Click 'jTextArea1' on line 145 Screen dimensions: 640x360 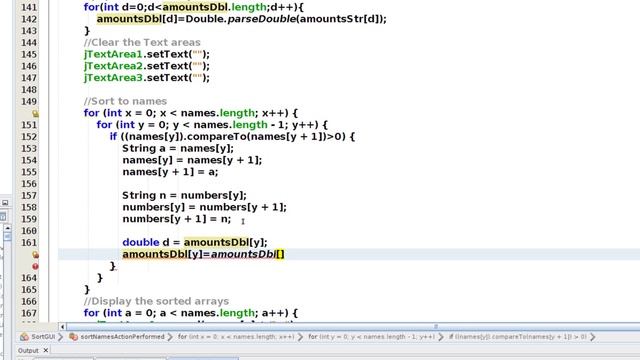(113, 54)
